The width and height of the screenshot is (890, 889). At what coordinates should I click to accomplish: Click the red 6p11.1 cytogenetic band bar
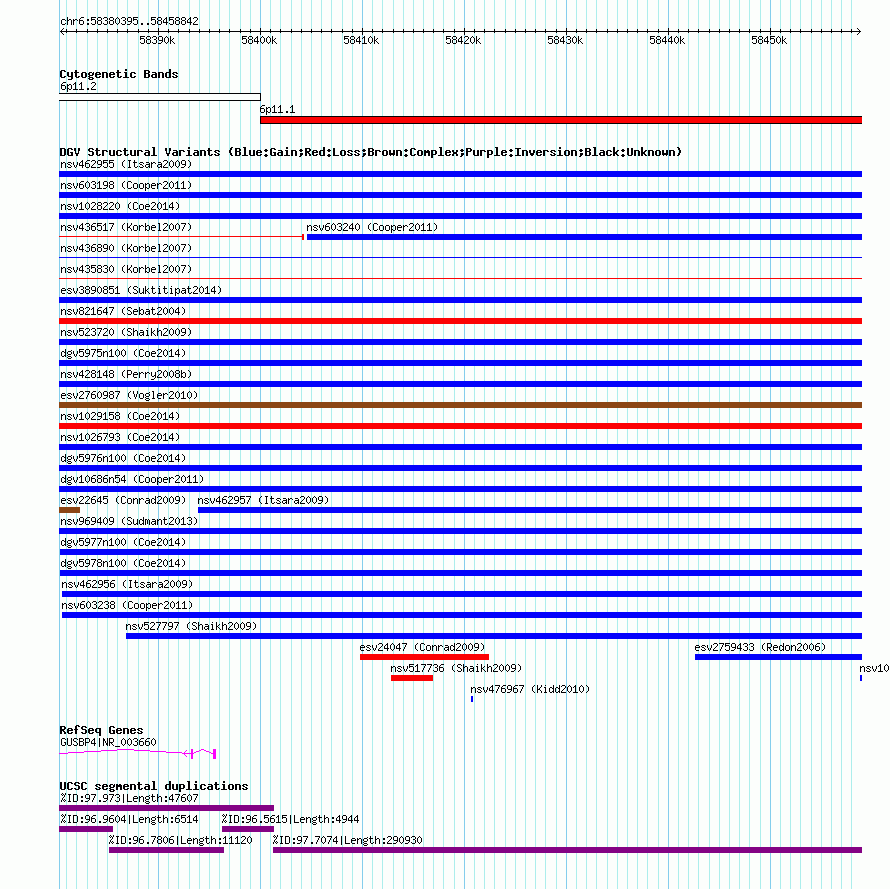[x=561, y=120]
